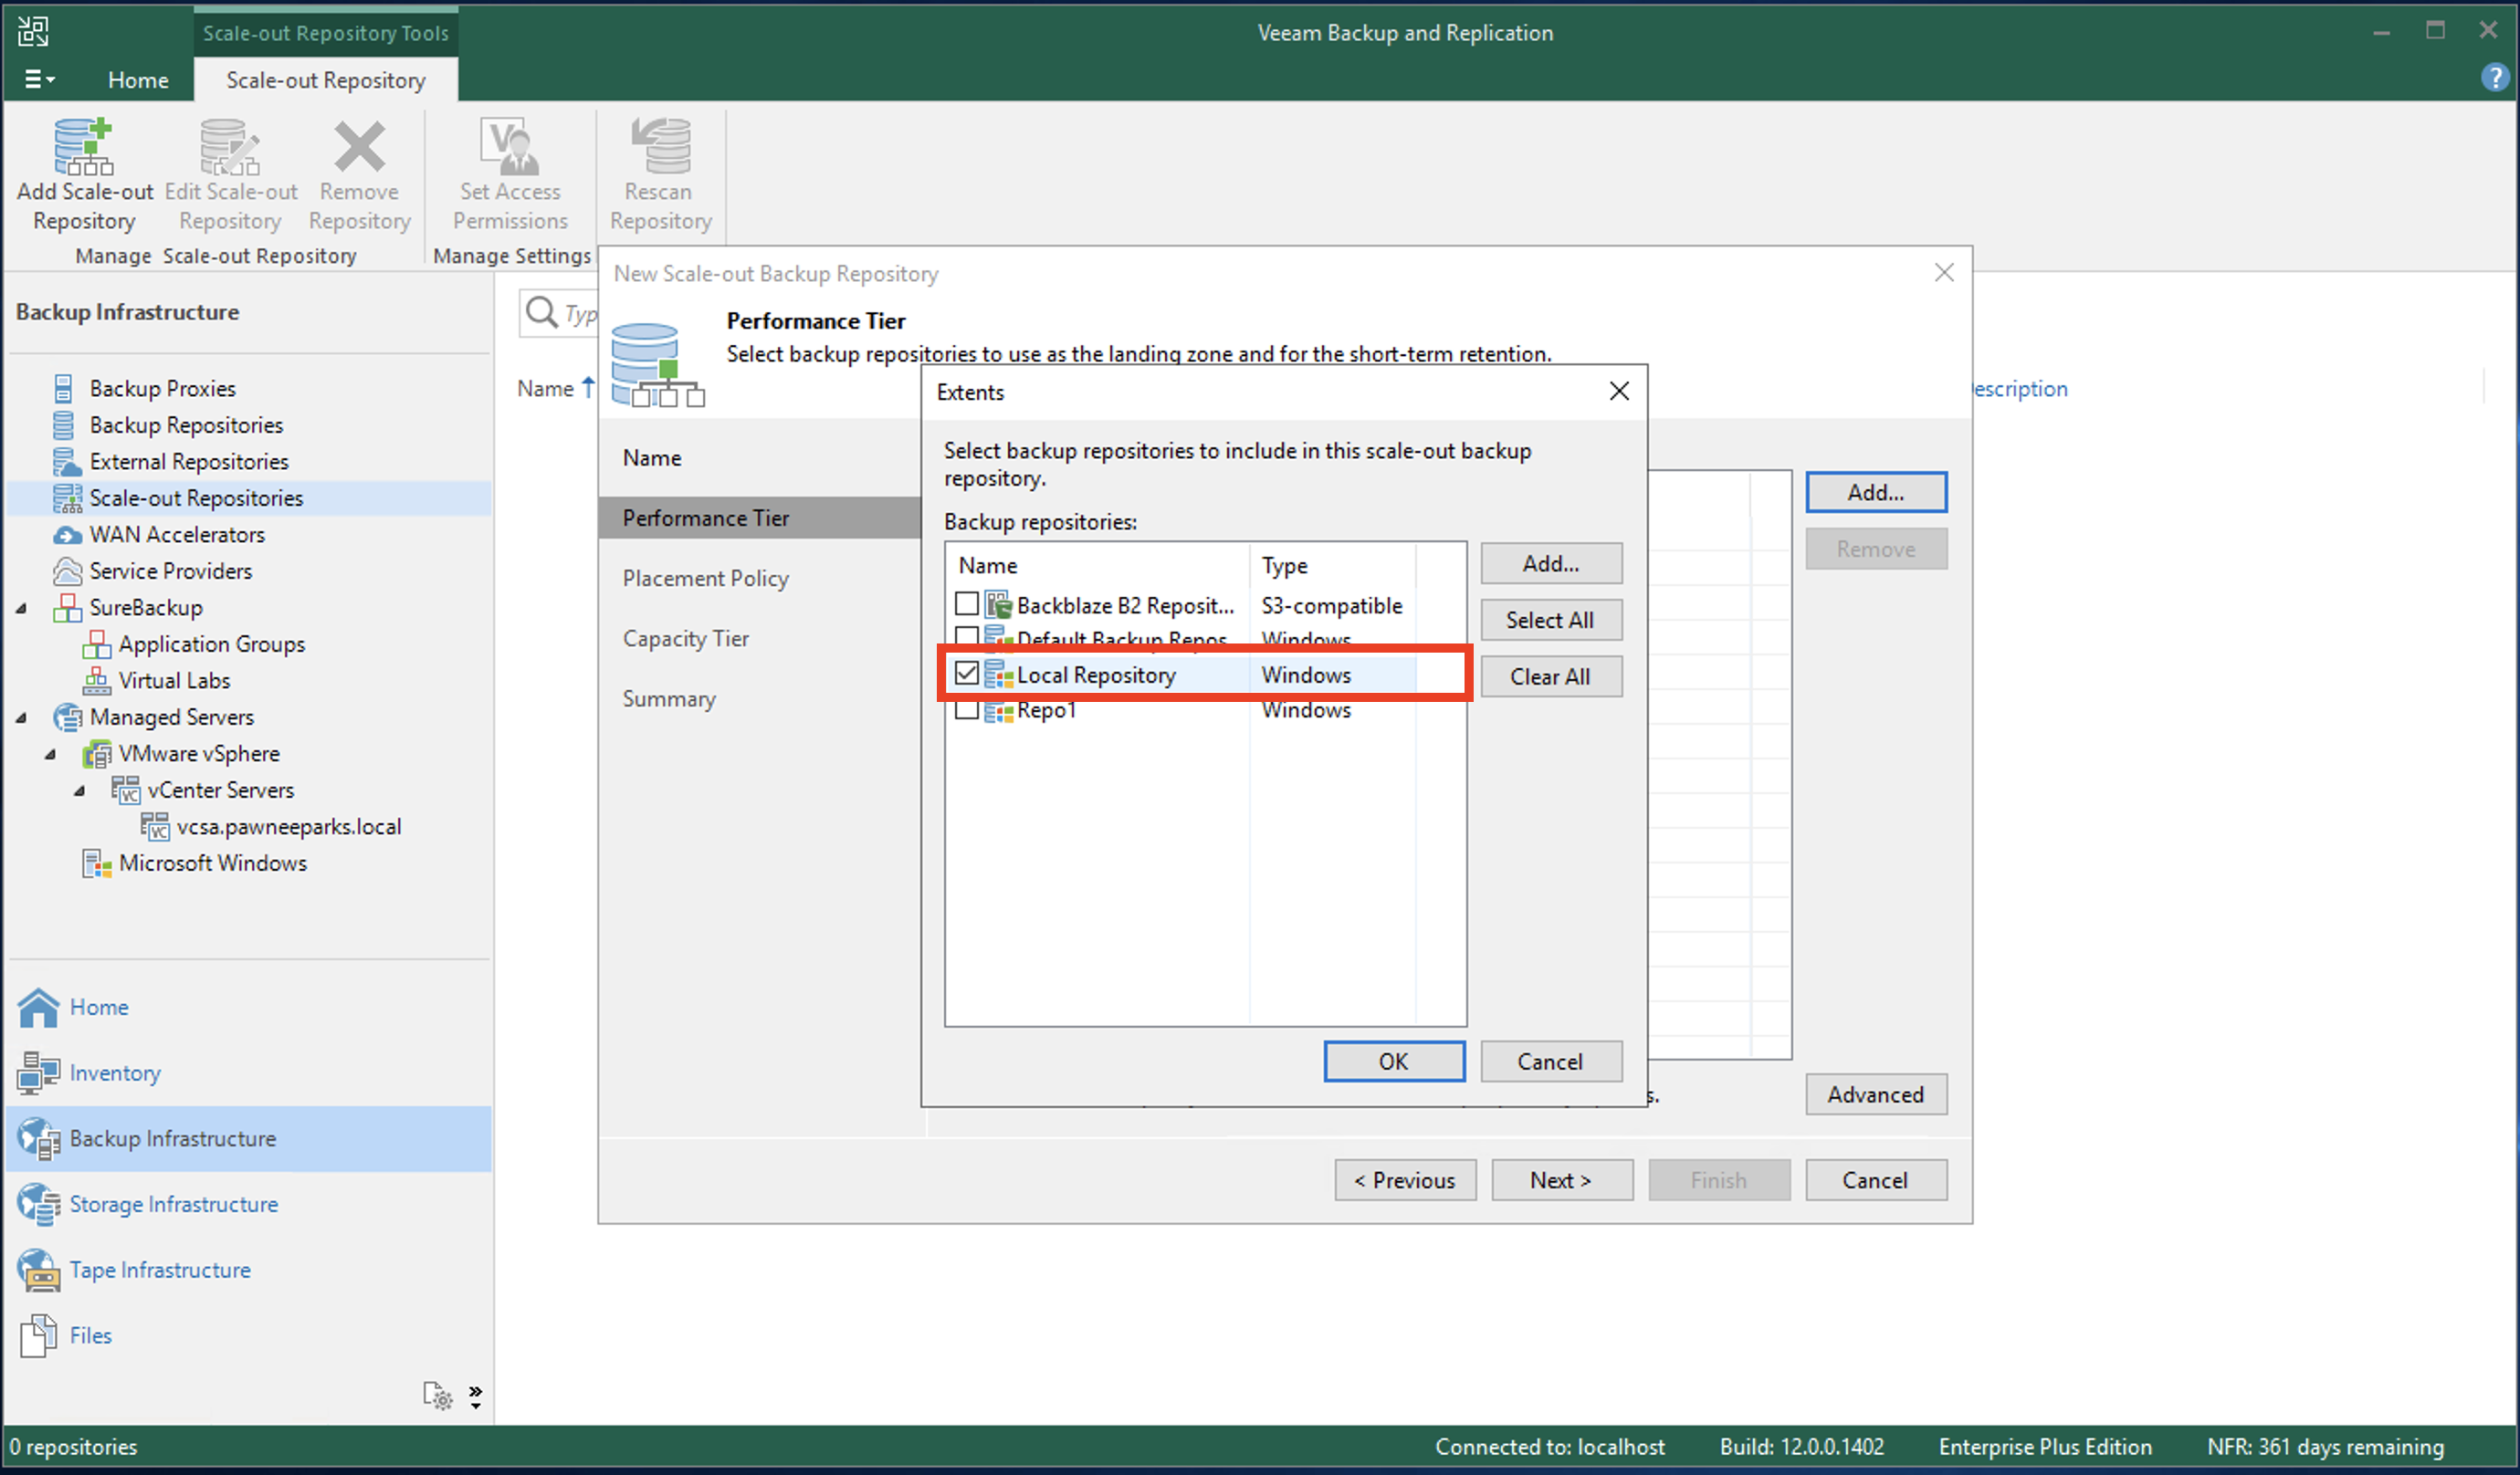Collapse the vCenter Servers tree node

79,790
